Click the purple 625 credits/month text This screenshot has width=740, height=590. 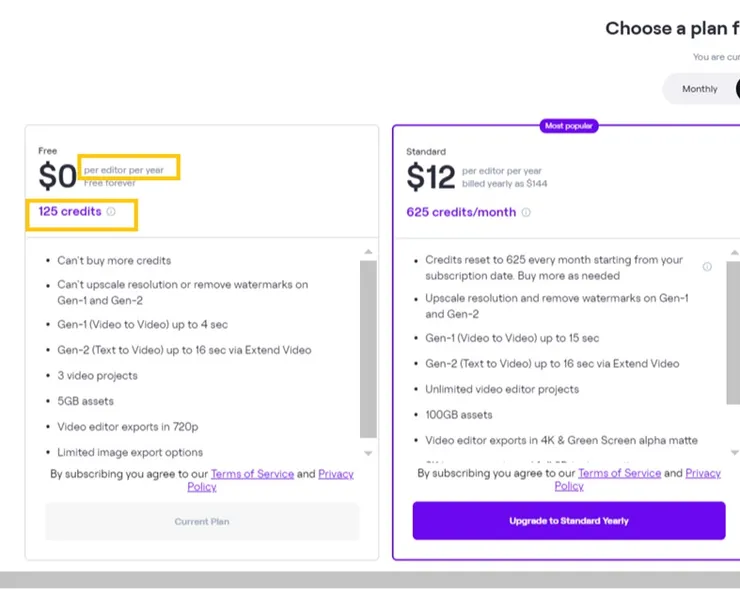pyautogui.click(x=461, y=212)
